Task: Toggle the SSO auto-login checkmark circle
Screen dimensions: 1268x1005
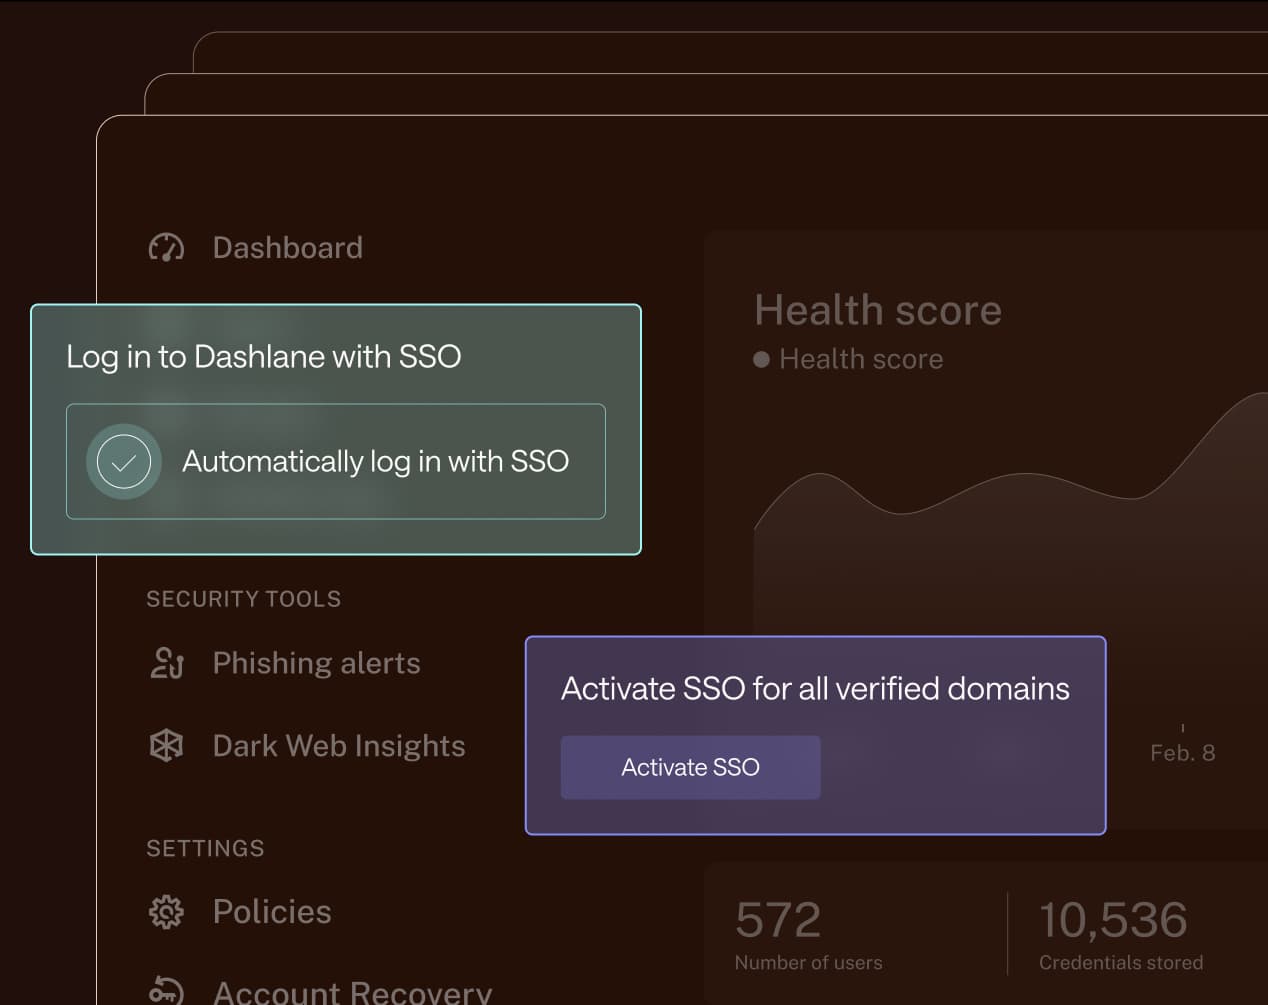Action: [124, 462]
